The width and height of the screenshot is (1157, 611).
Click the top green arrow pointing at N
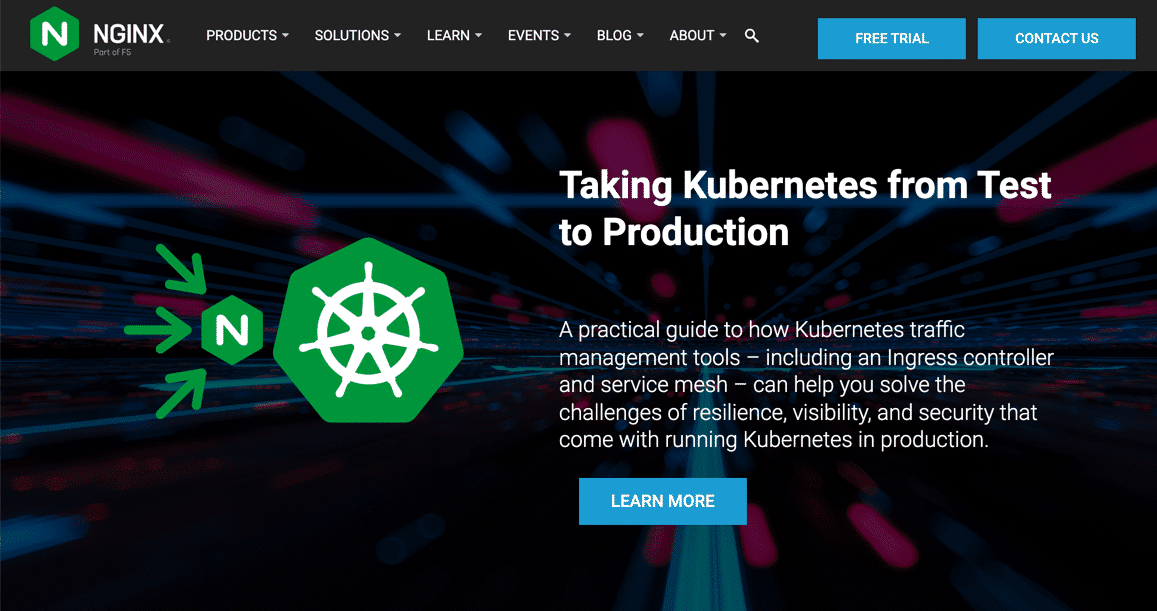[x=182, y=269]
